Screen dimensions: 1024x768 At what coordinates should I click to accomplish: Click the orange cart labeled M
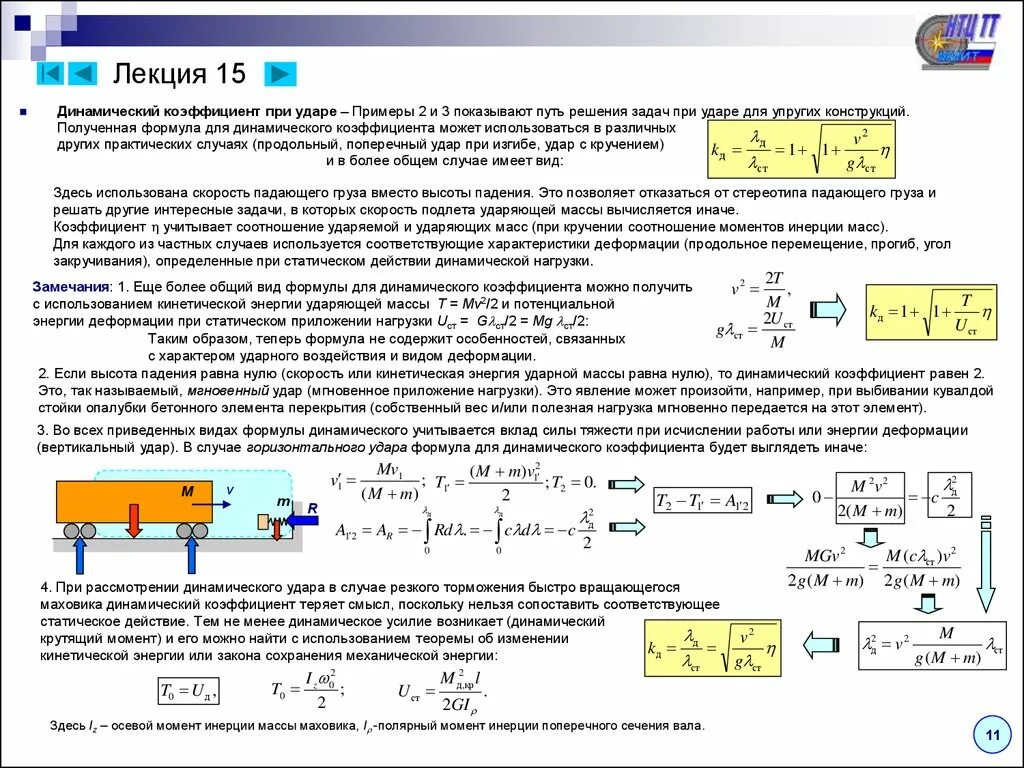tap(135, 502)
